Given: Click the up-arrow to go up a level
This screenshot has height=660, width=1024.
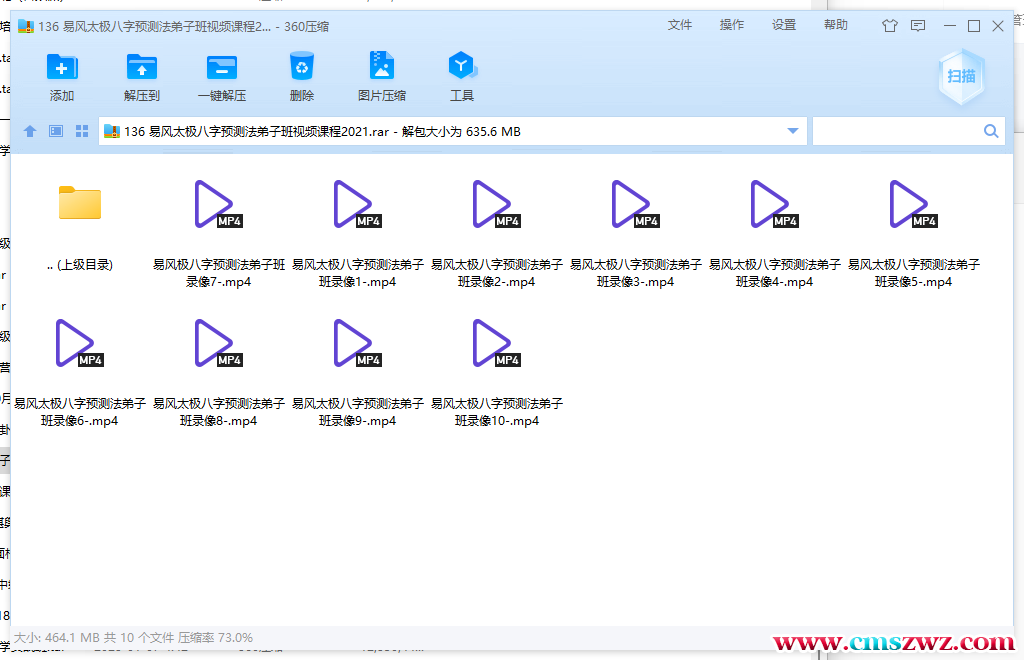Looking at the screenshot, I should (30, 130).
